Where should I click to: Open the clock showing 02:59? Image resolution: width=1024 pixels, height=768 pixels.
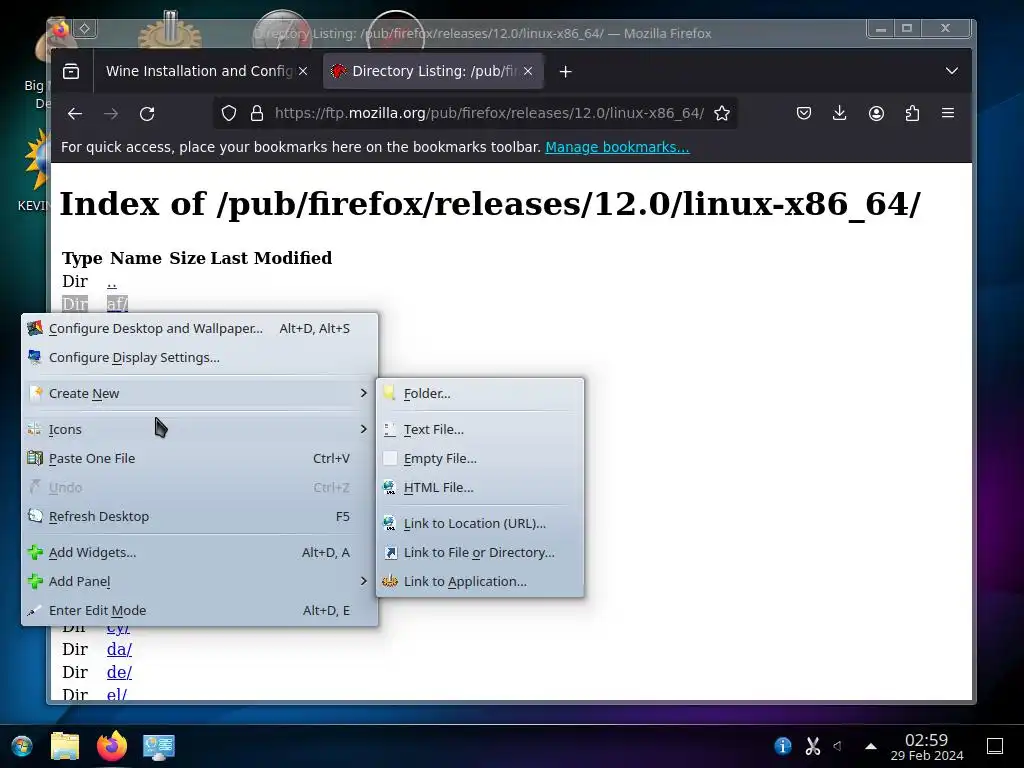tap(927, 746)
